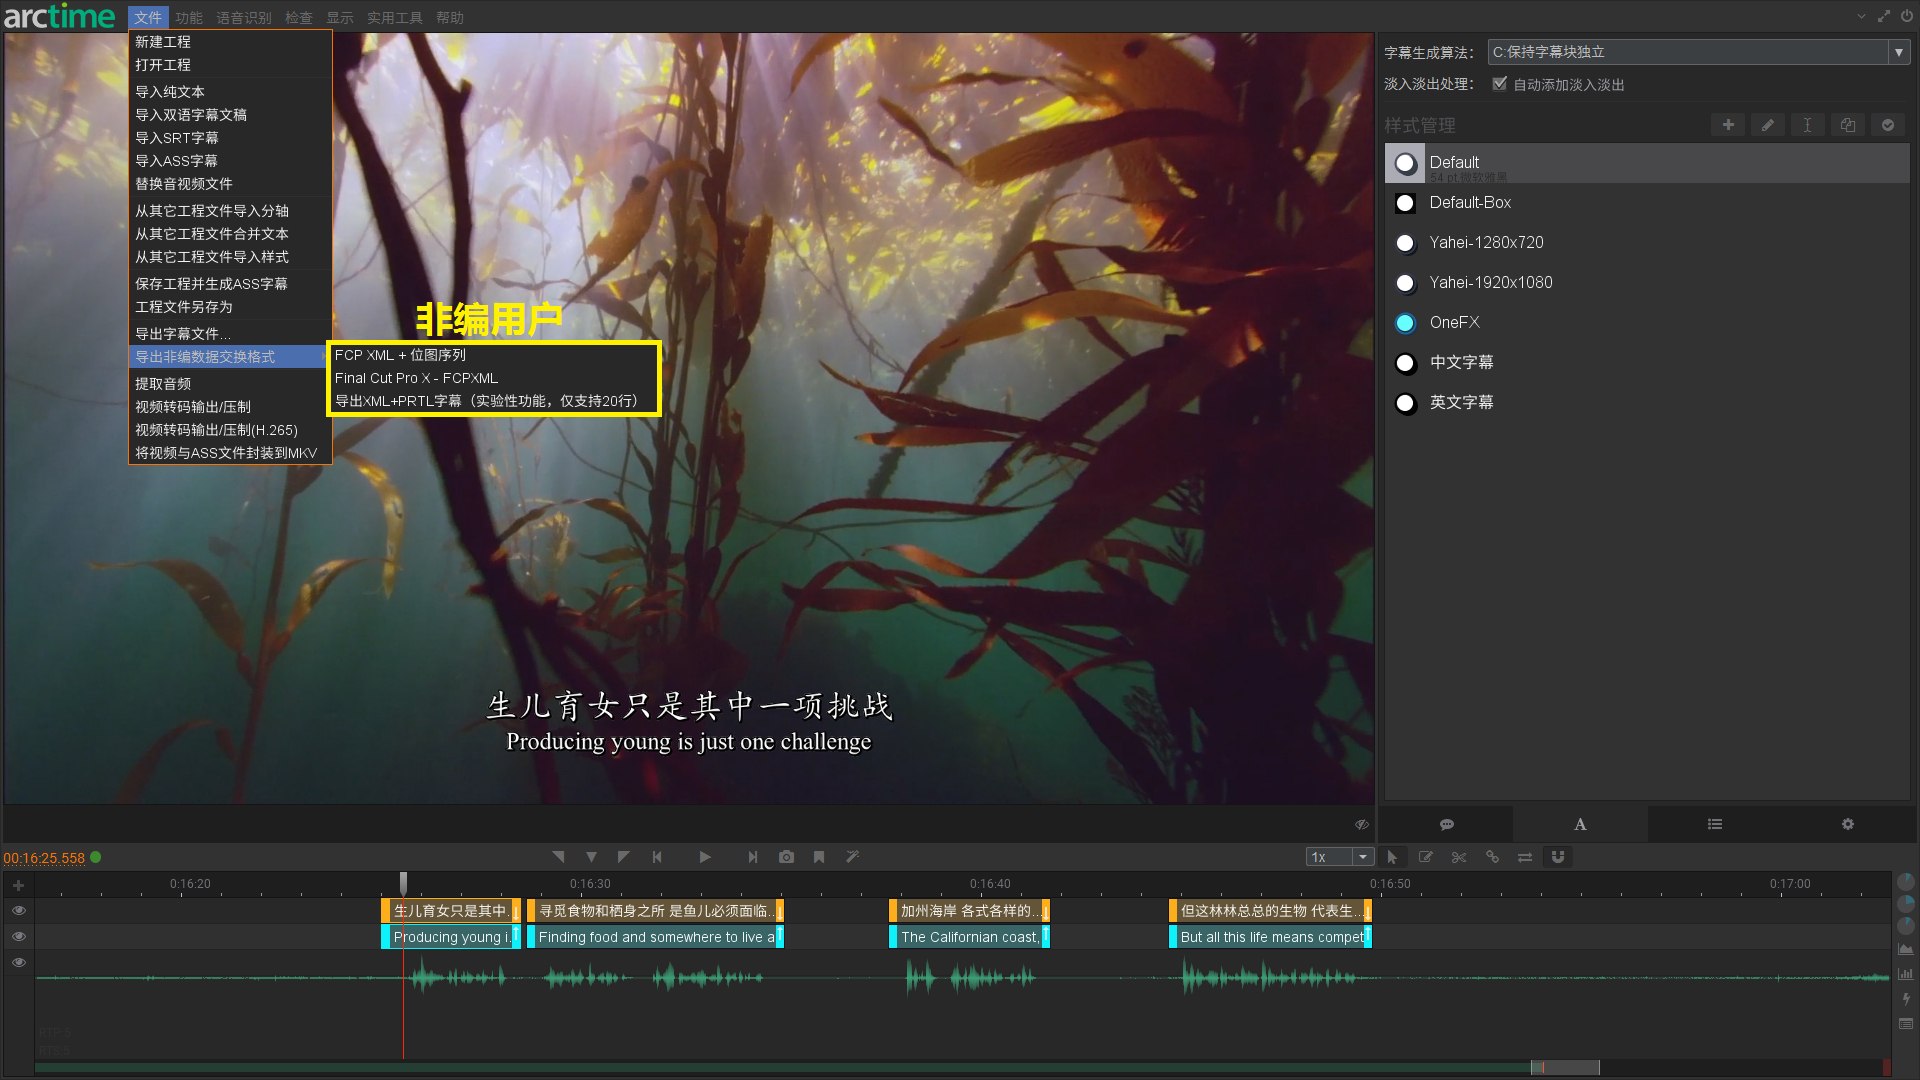
Task: Click the edit style pencil icon
Action: pyautogui.click(x=1767, y=125)
